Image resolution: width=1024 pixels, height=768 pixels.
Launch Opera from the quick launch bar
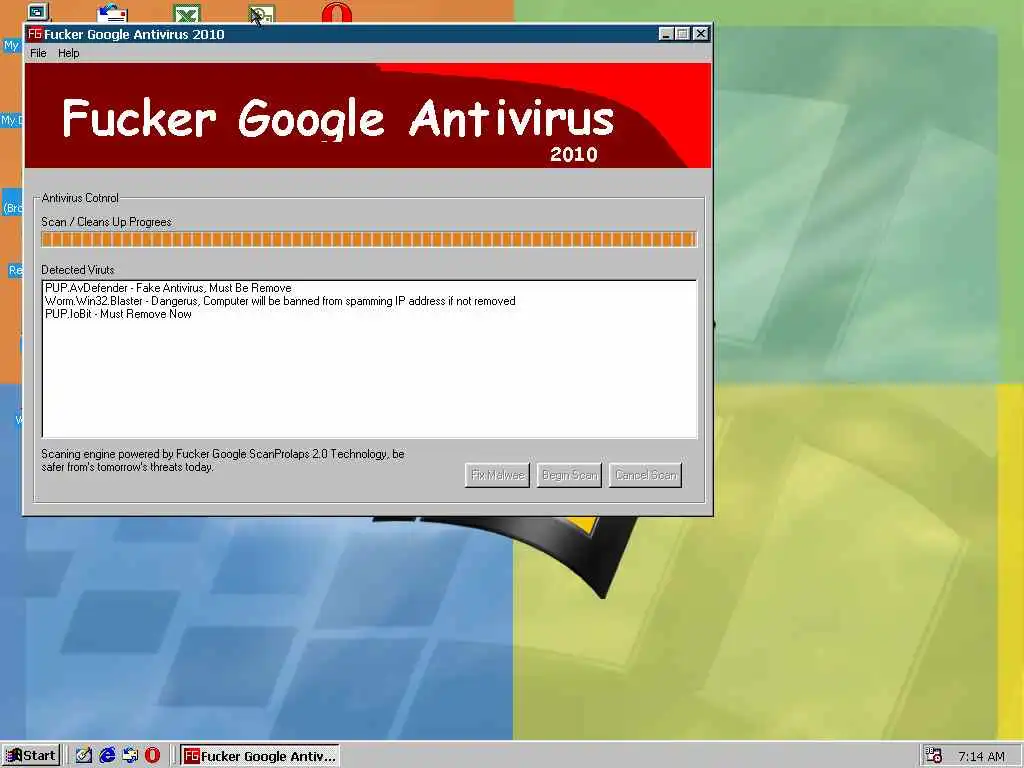(152, 756)
